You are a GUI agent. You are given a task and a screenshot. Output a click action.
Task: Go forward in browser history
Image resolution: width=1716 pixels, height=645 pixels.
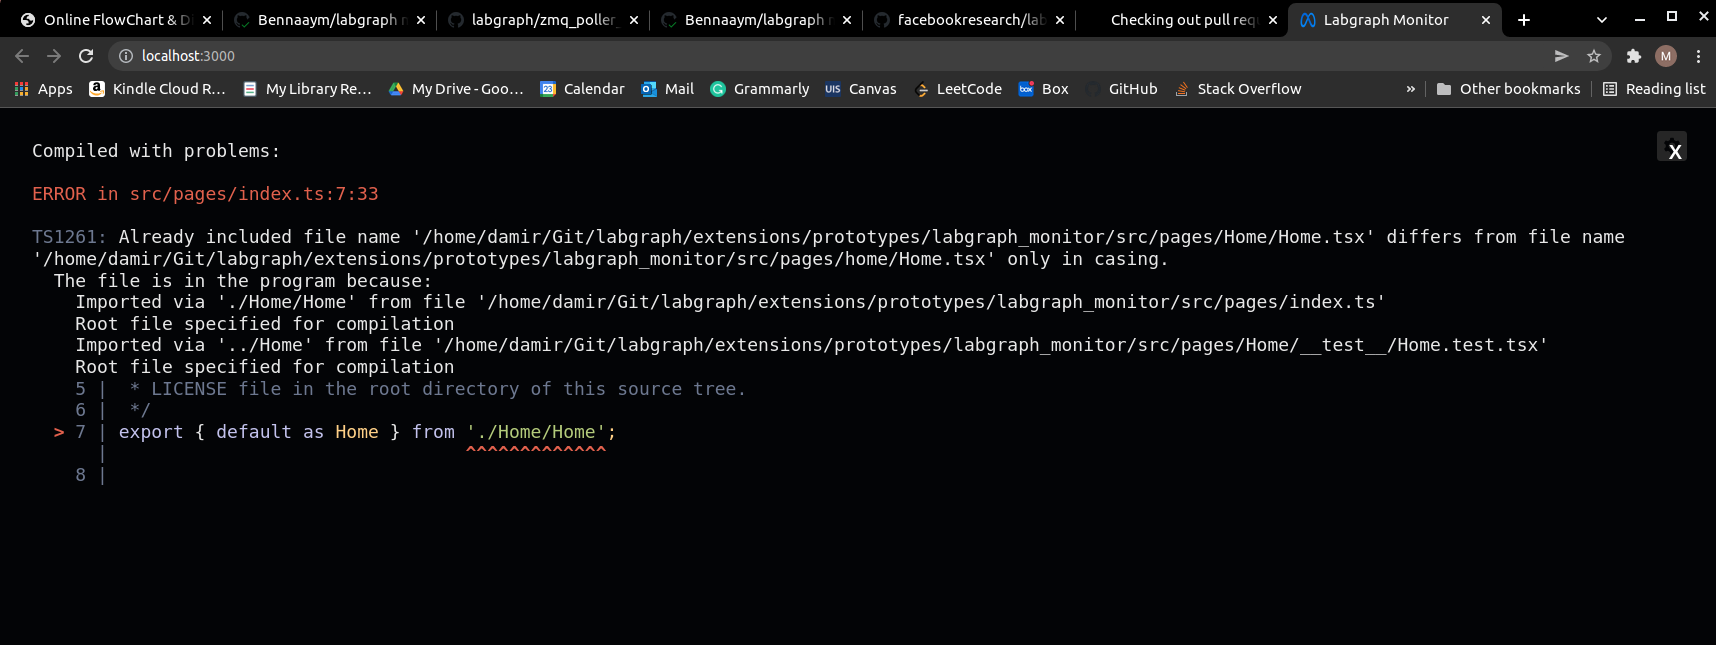coord(54,56)
